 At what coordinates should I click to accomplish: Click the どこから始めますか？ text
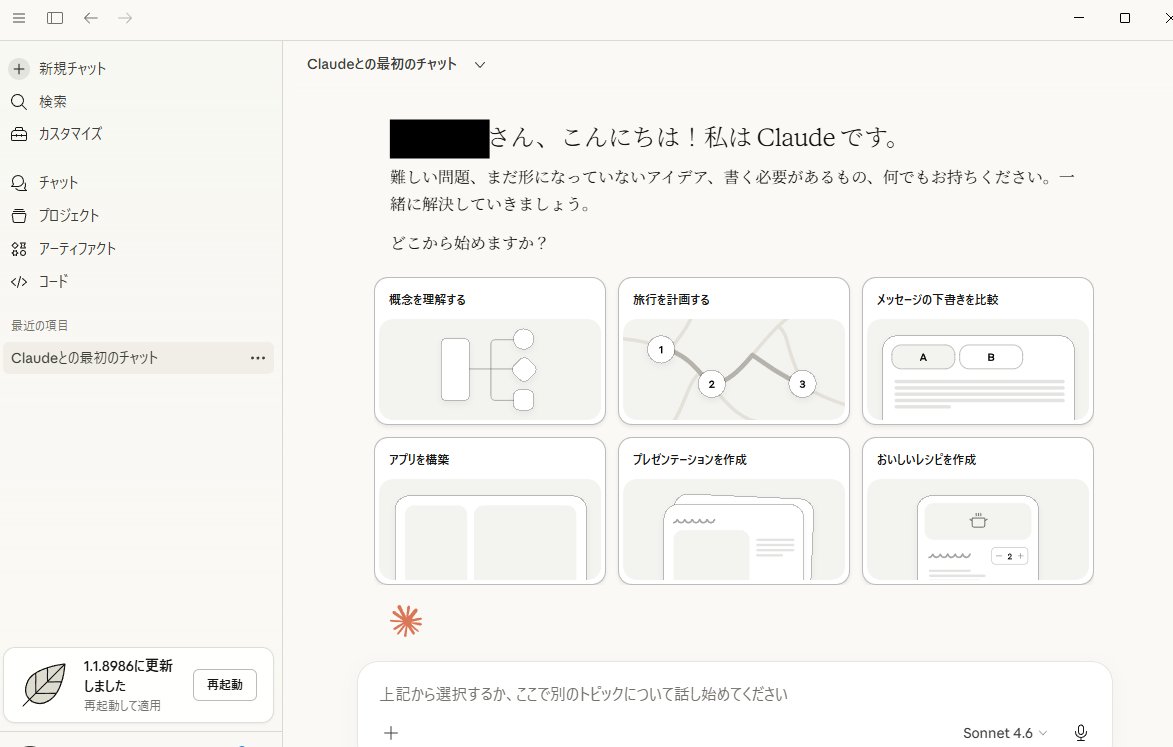point(469,243)
